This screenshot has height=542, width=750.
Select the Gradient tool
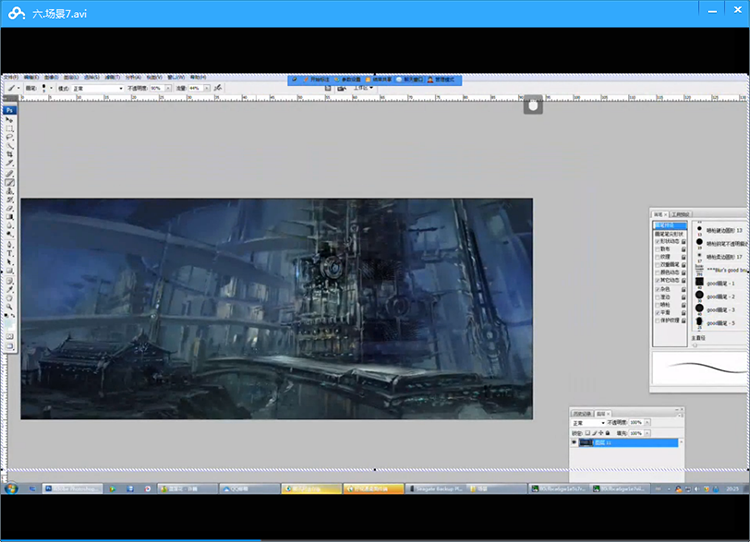pos(9,217)
